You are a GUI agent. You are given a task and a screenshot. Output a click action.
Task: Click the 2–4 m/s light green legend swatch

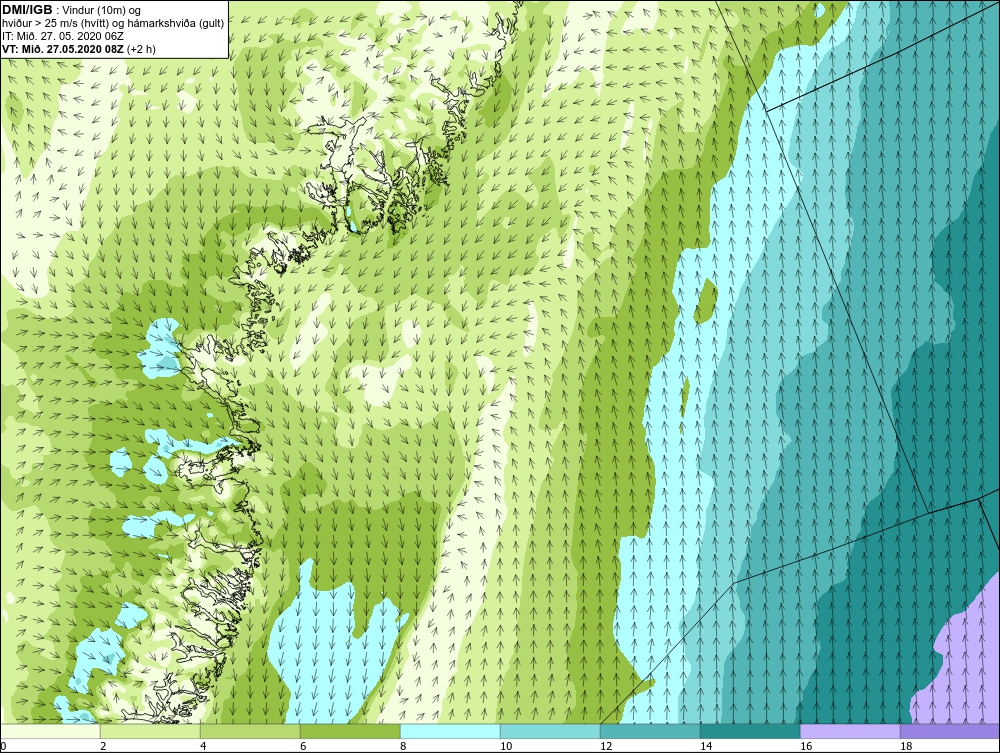pyautogui.click(x=150, y=731)
